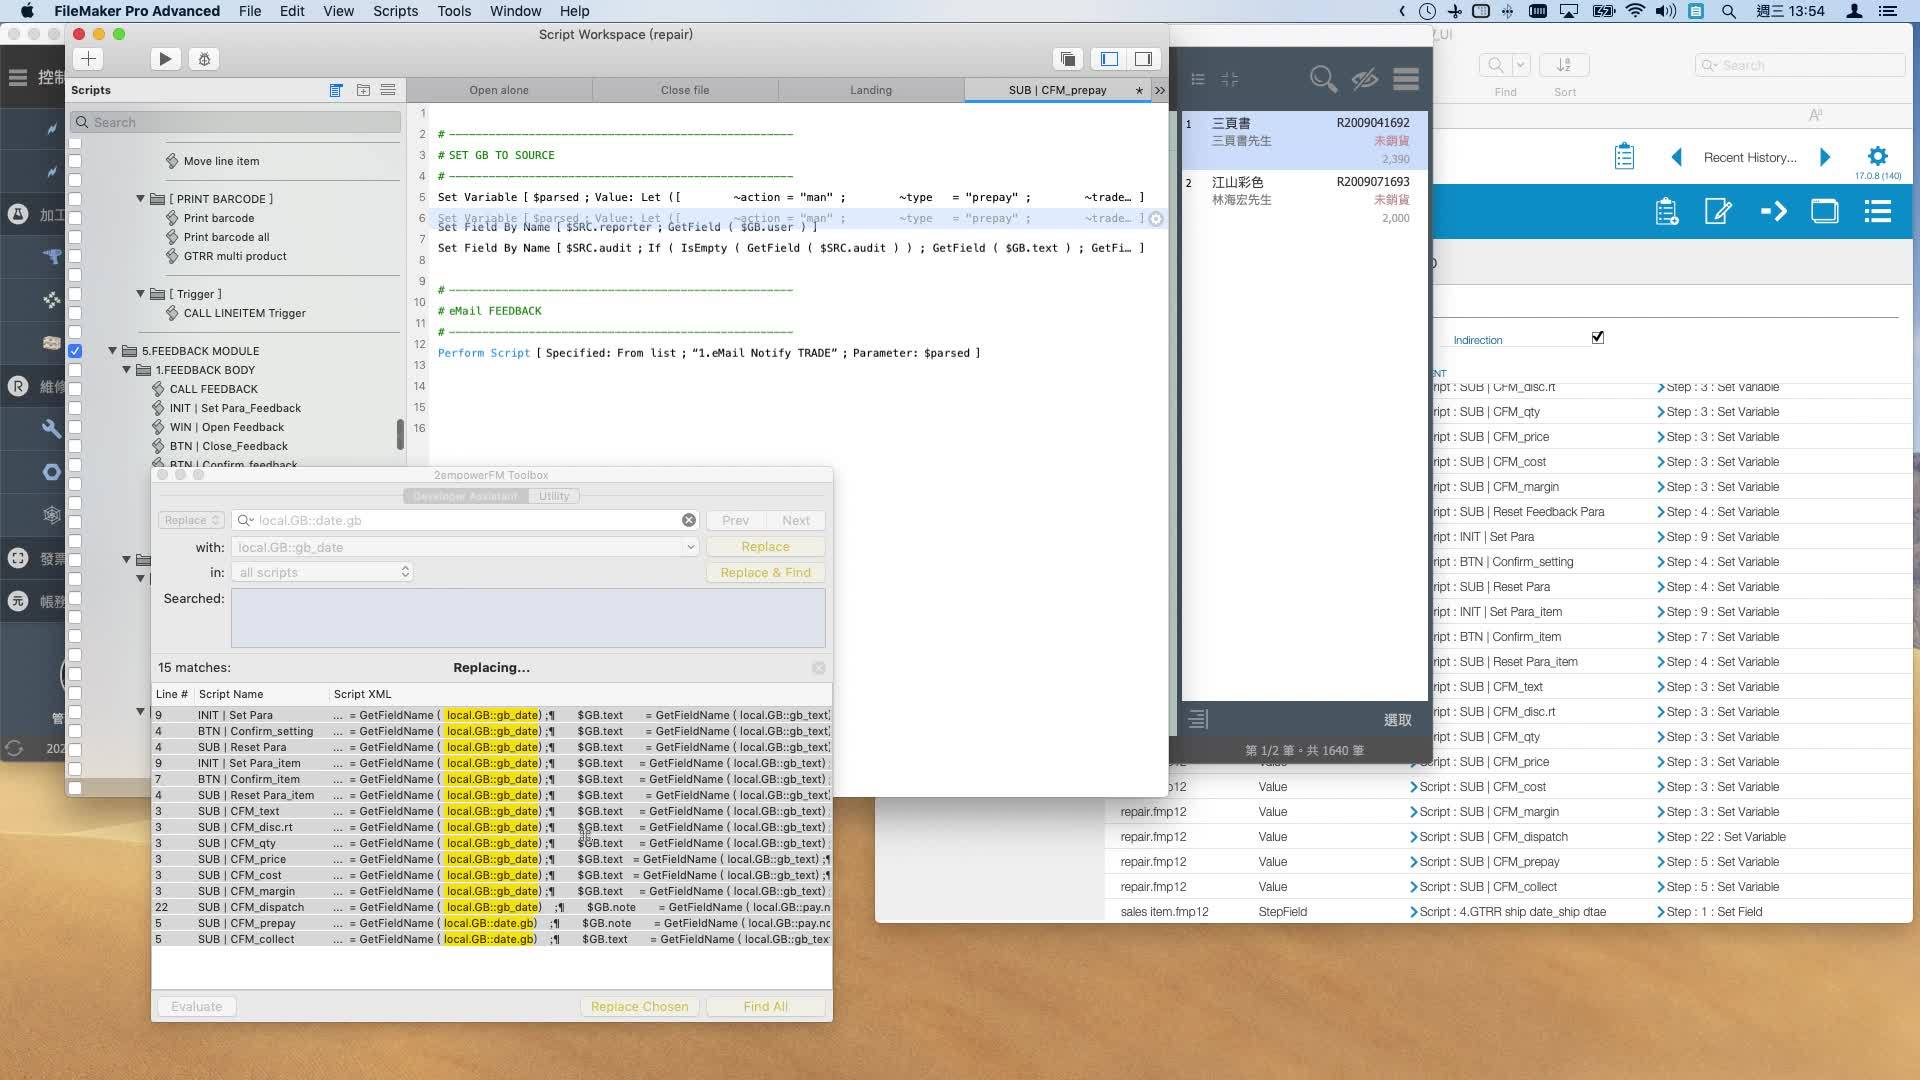This screenshot has width=1920, height=1080.
Task: Search scripts in the Scripts pane
Action: pos(236,122)
